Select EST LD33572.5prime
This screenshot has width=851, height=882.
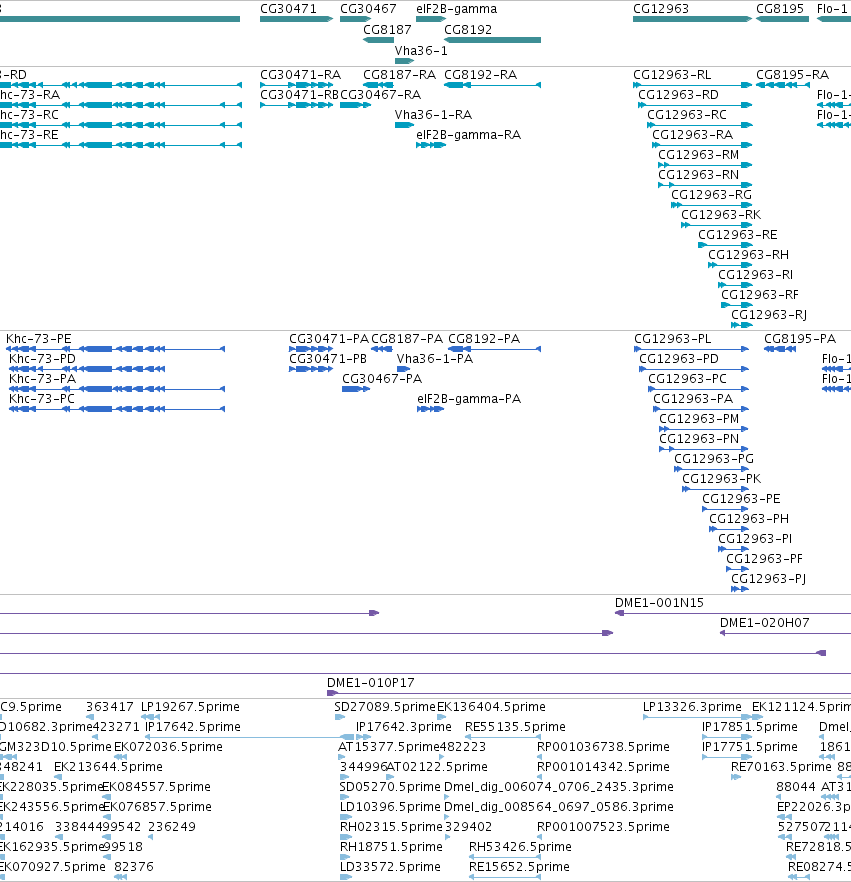(346, 877)
